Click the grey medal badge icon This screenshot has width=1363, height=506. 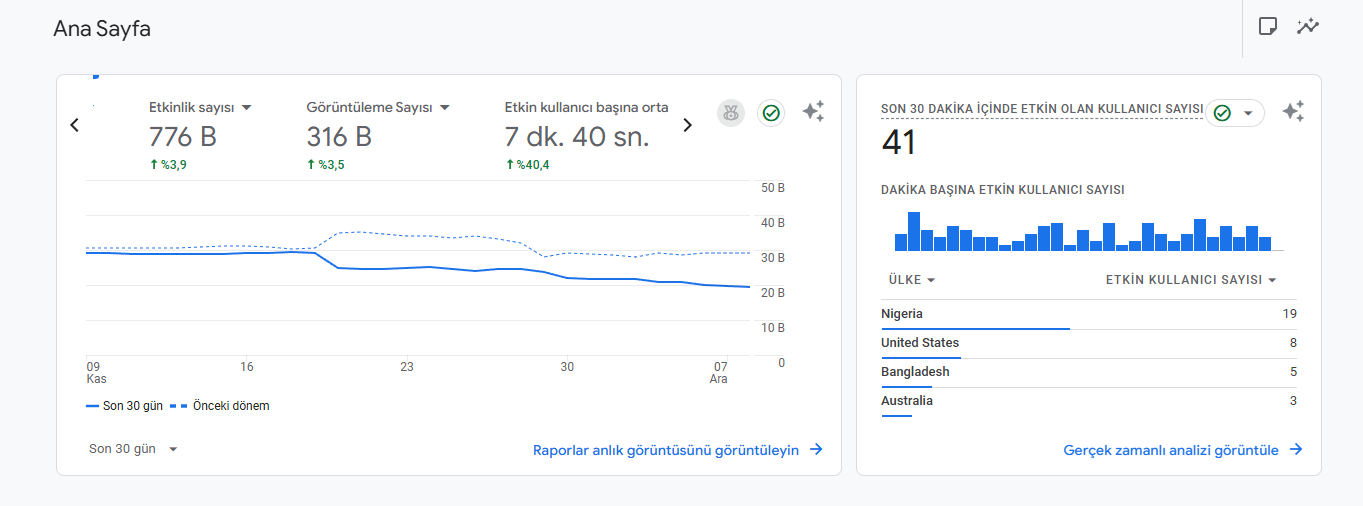[731, 113]
